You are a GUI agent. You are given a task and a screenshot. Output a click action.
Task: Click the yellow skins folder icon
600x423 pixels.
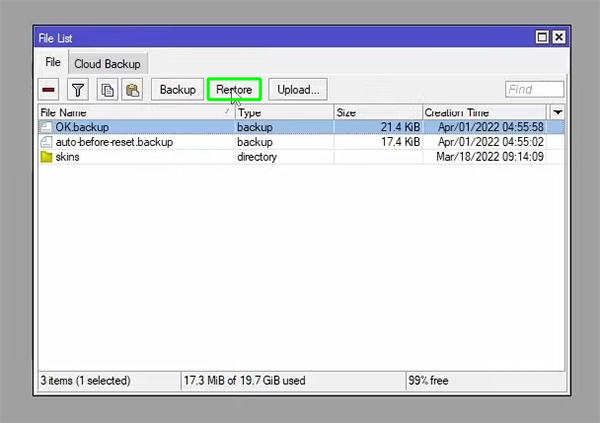click(x=46, y=157)
